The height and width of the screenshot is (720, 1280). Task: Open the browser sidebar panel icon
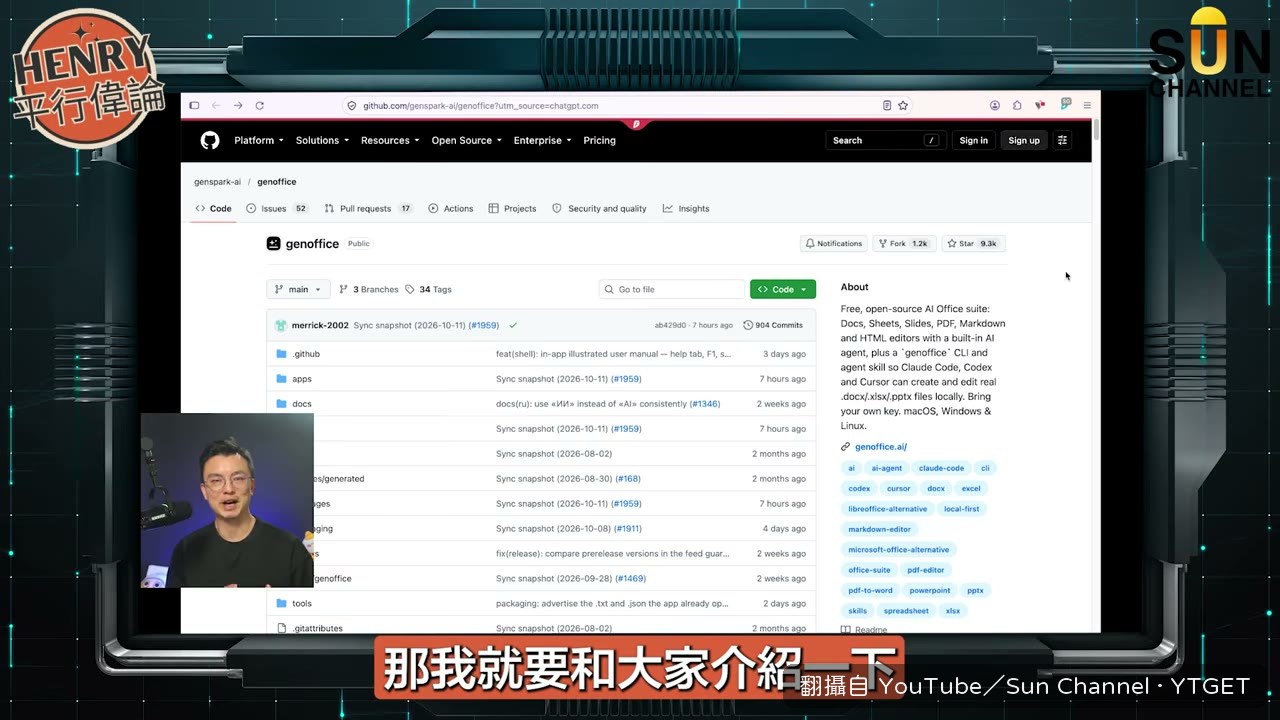pyautogui.click(x=194, y=105)
